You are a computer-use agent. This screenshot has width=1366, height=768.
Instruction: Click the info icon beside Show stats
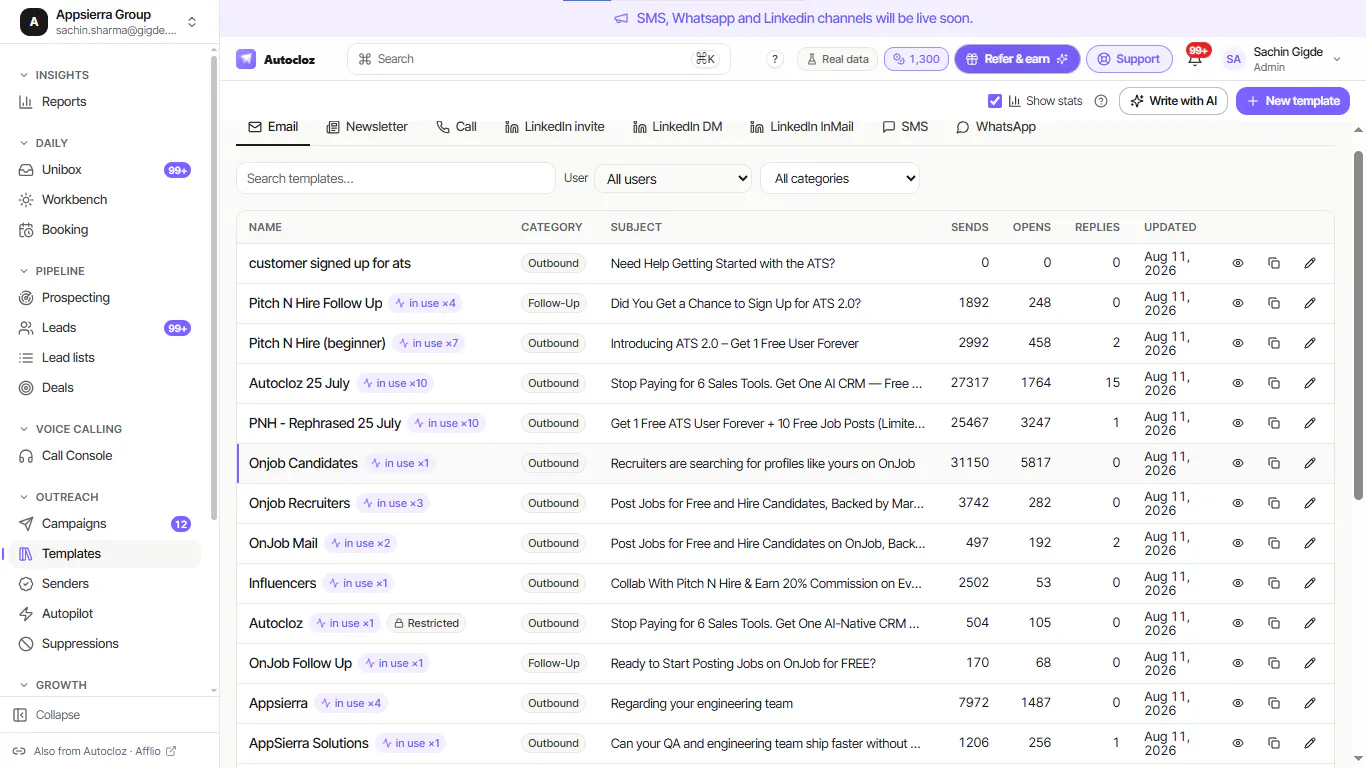1101,101
